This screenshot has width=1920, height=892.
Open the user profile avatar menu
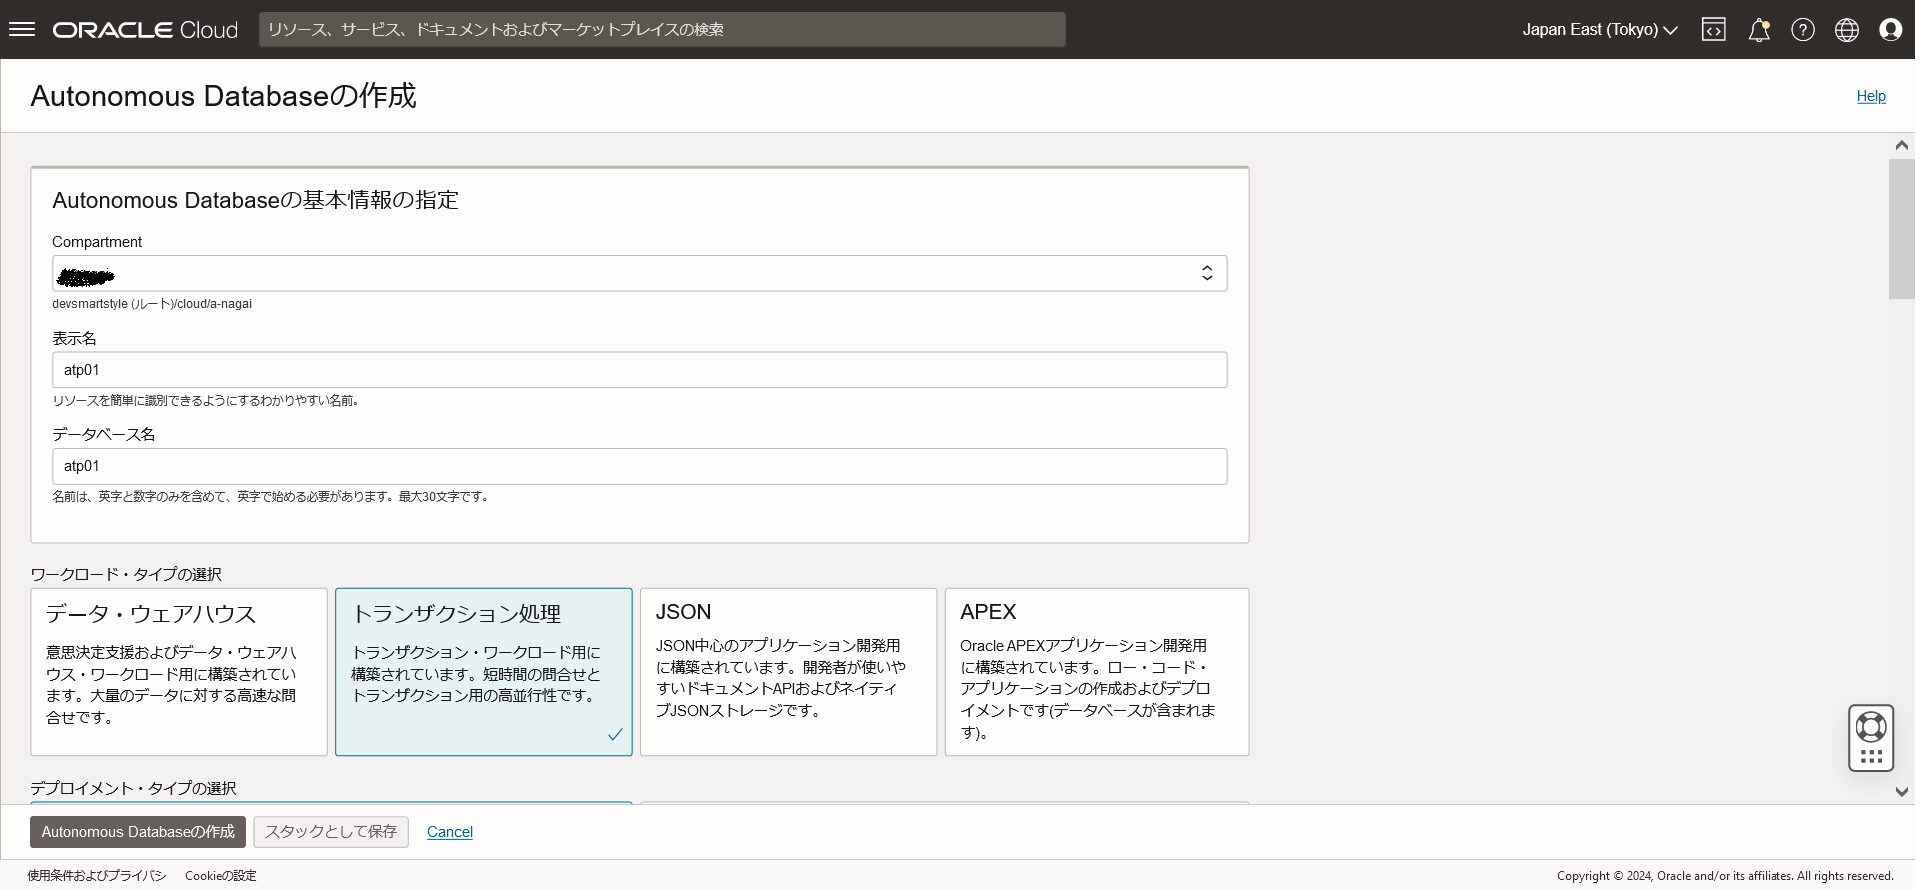(1891, 30)
